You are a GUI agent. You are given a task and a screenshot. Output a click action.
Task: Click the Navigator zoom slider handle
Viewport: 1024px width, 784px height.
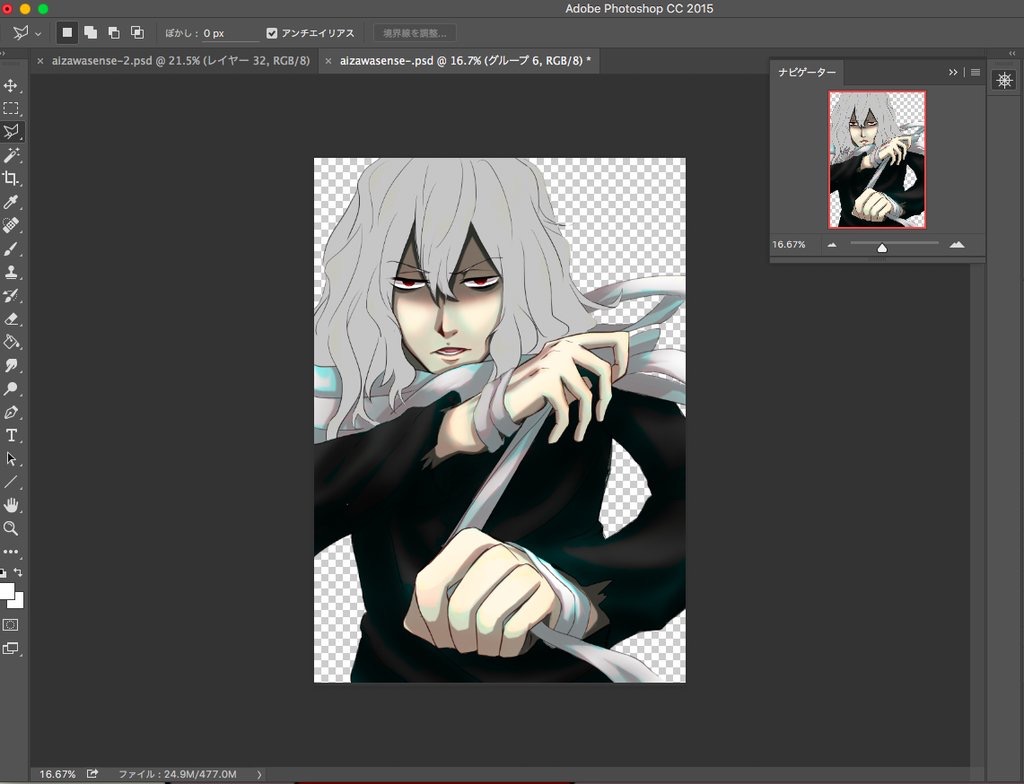[882, 247]
